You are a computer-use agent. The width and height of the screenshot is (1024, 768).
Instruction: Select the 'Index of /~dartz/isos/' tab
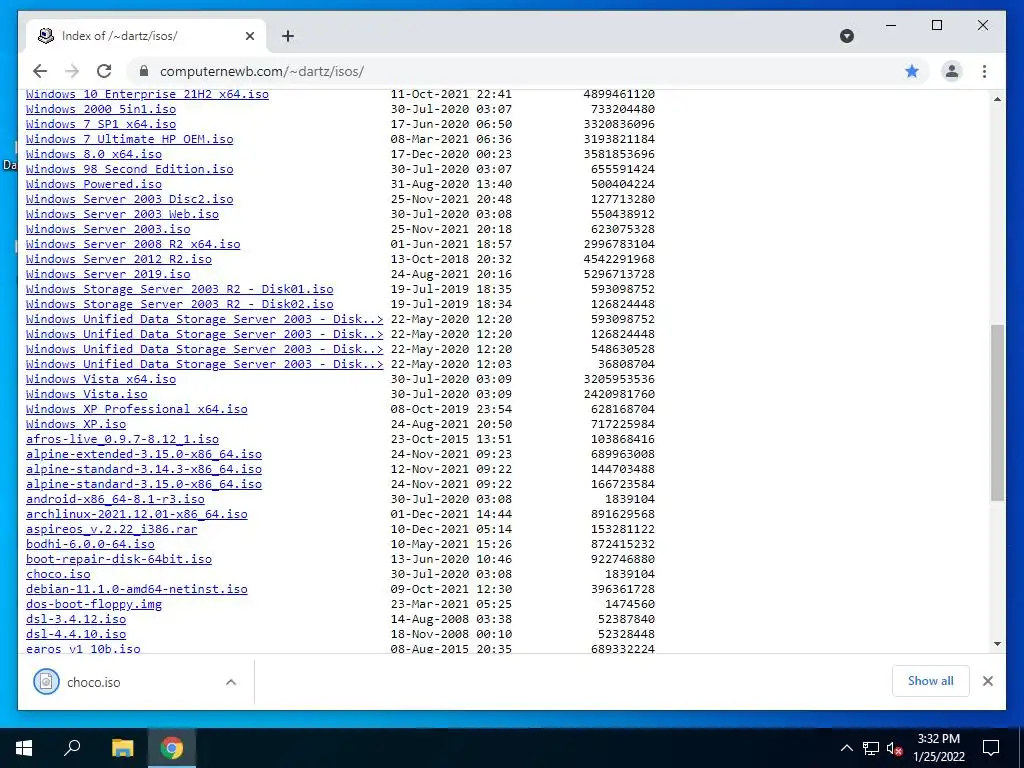(x=145, y=36)
